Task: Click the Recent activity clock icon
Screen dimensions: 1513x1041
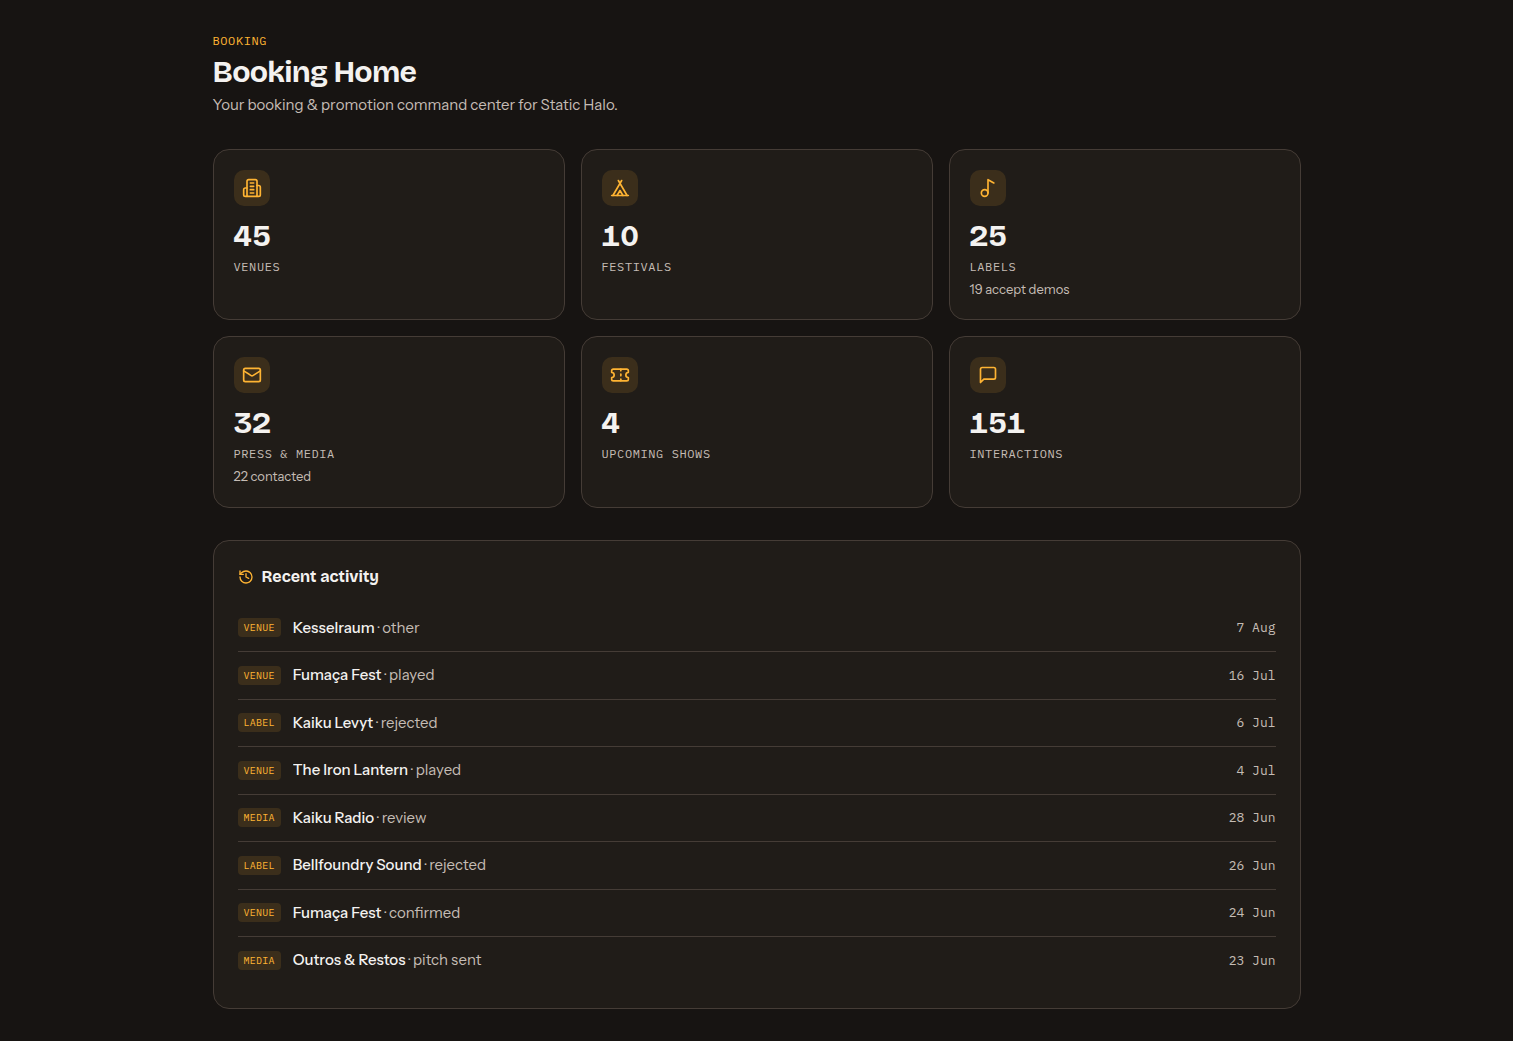Action: (246, 577)
